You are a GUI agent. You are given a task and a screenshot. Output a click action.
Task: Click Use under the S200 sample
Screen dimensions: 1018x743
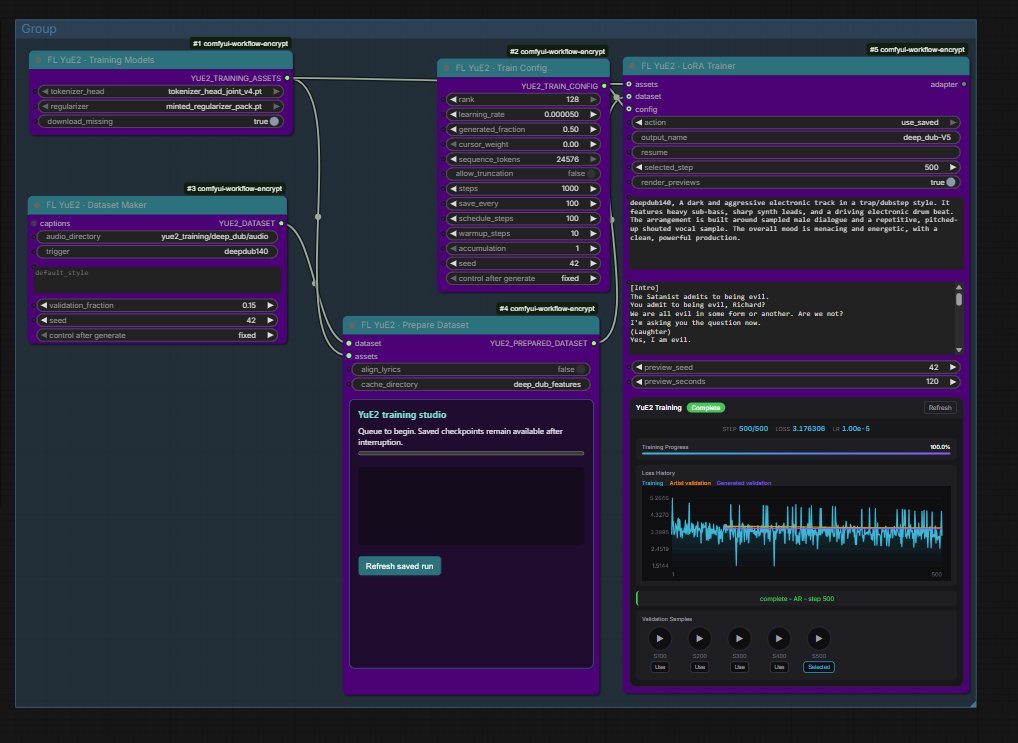coord(699,667)
